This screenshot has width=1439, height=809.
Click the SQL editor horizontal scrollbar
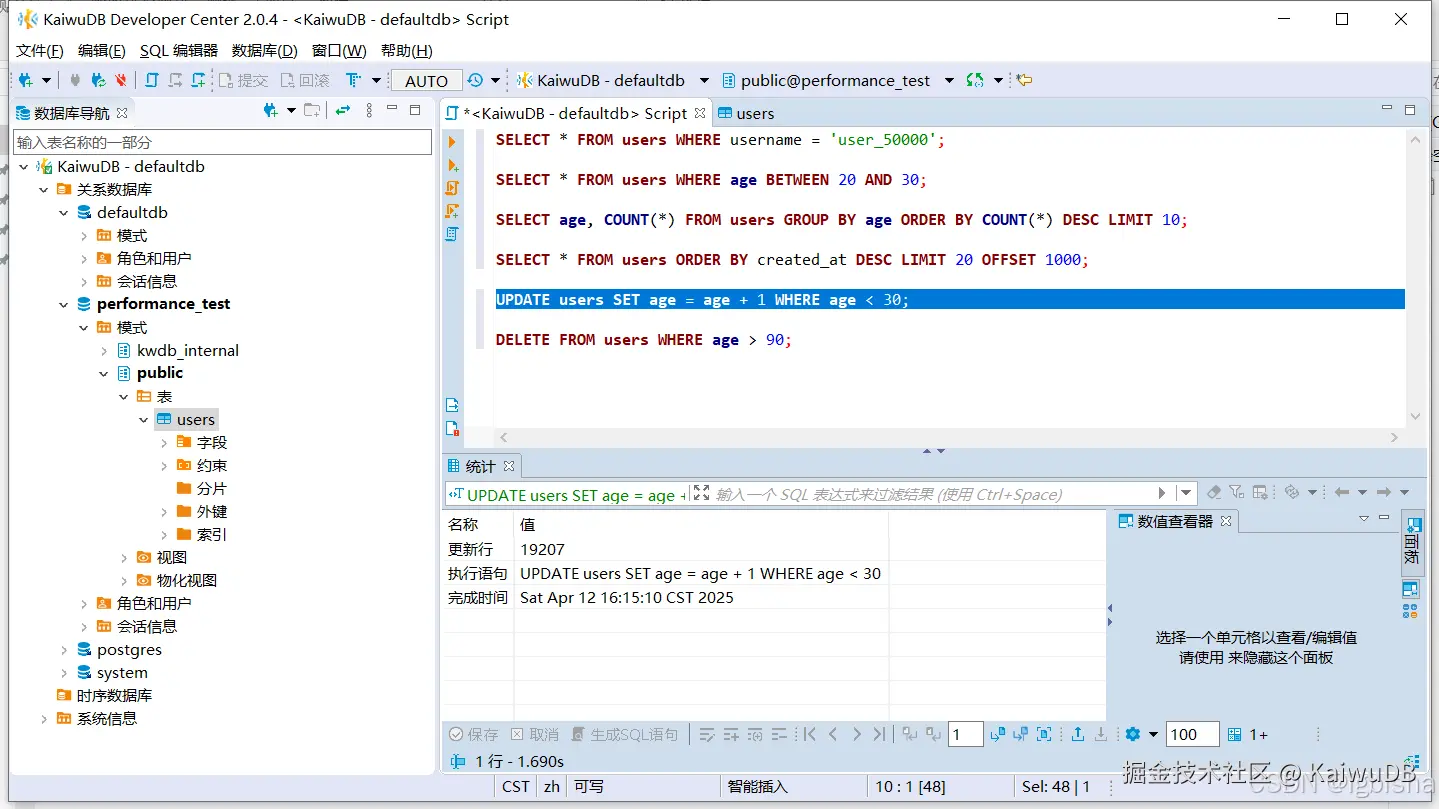pyautogui.click(x=946, y=437)
